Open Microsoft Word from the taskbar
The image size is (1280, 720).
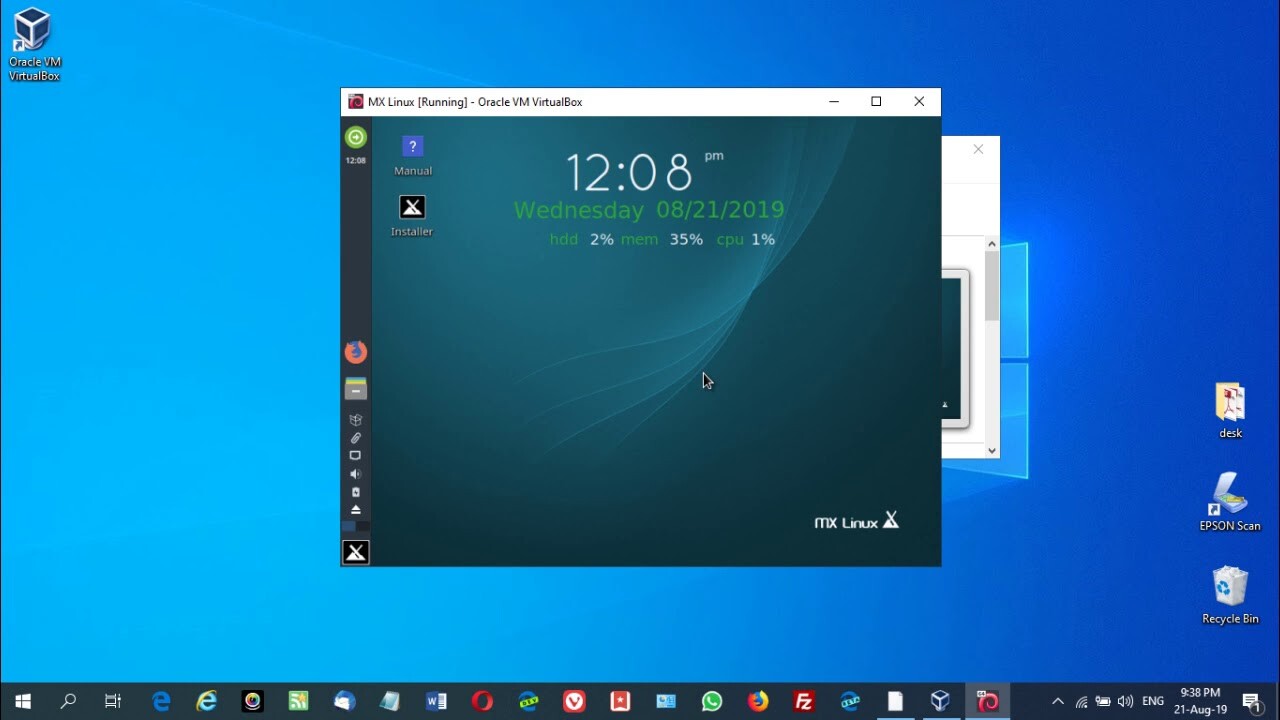(436, 701)
